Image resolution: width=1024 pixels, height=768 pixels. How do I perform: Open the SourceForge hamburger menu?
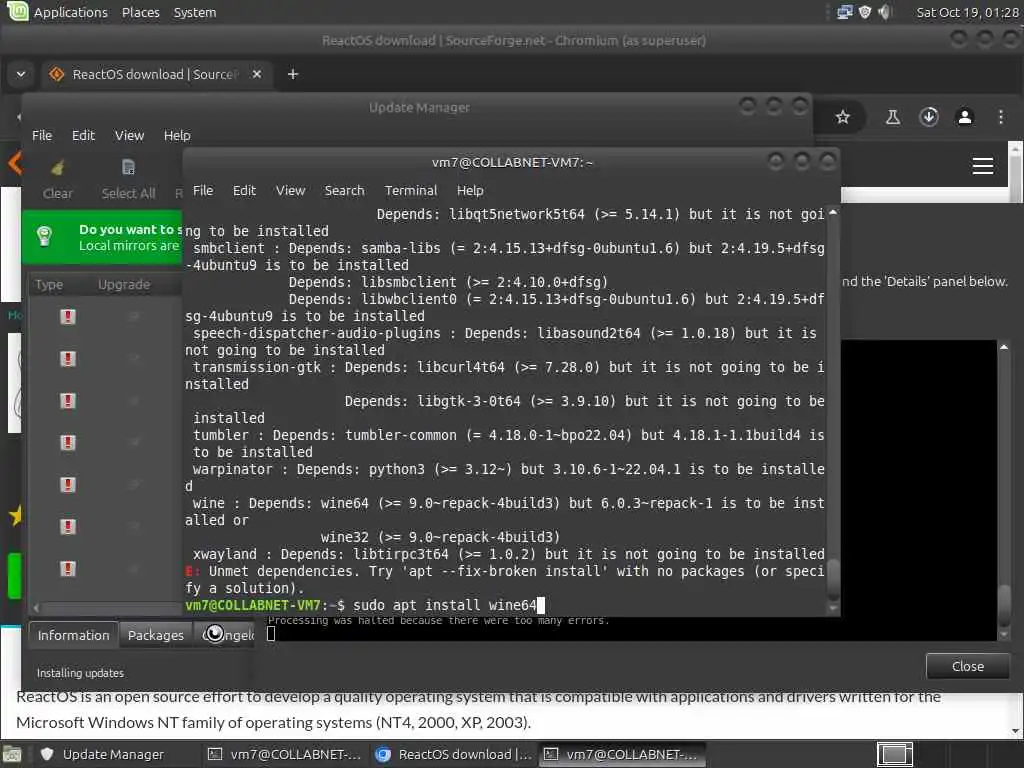(x=983, y=166)
